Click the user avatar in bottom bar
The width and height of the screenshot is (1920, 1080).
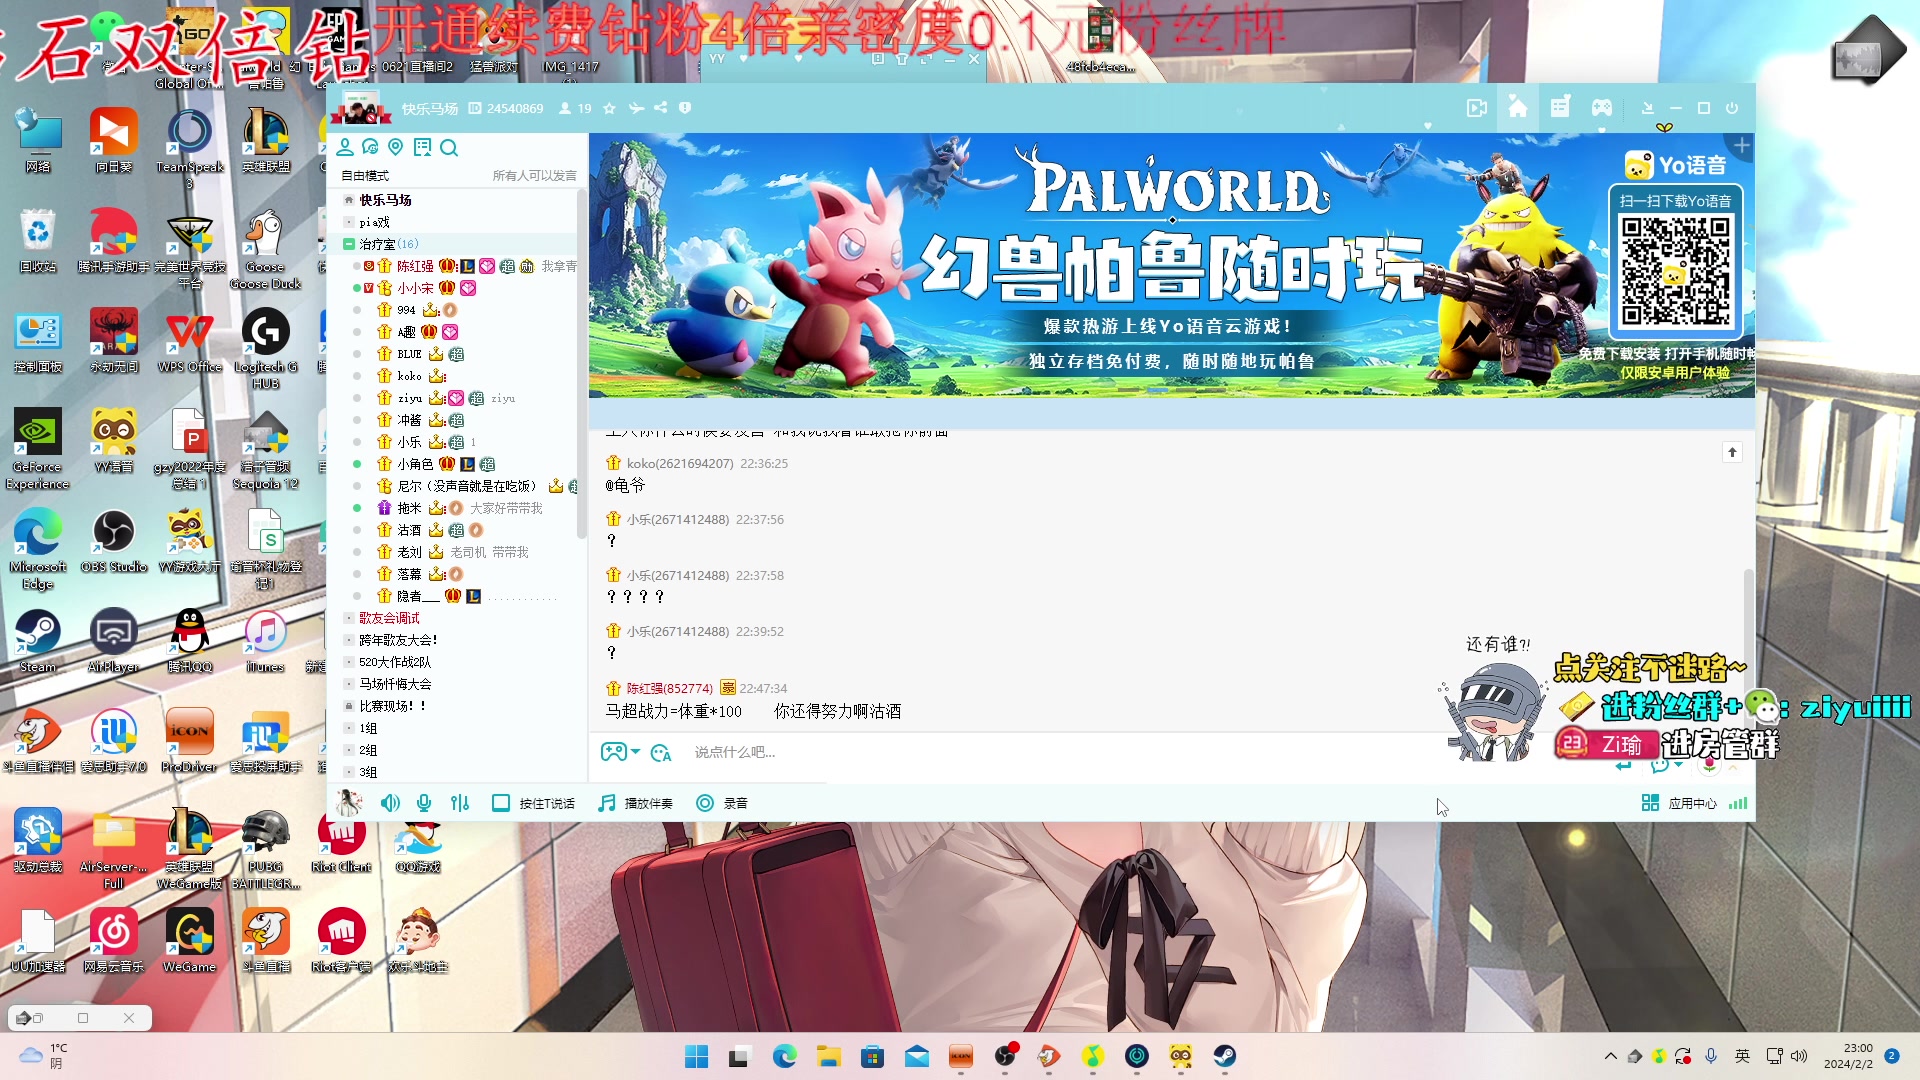coord(349,802)
